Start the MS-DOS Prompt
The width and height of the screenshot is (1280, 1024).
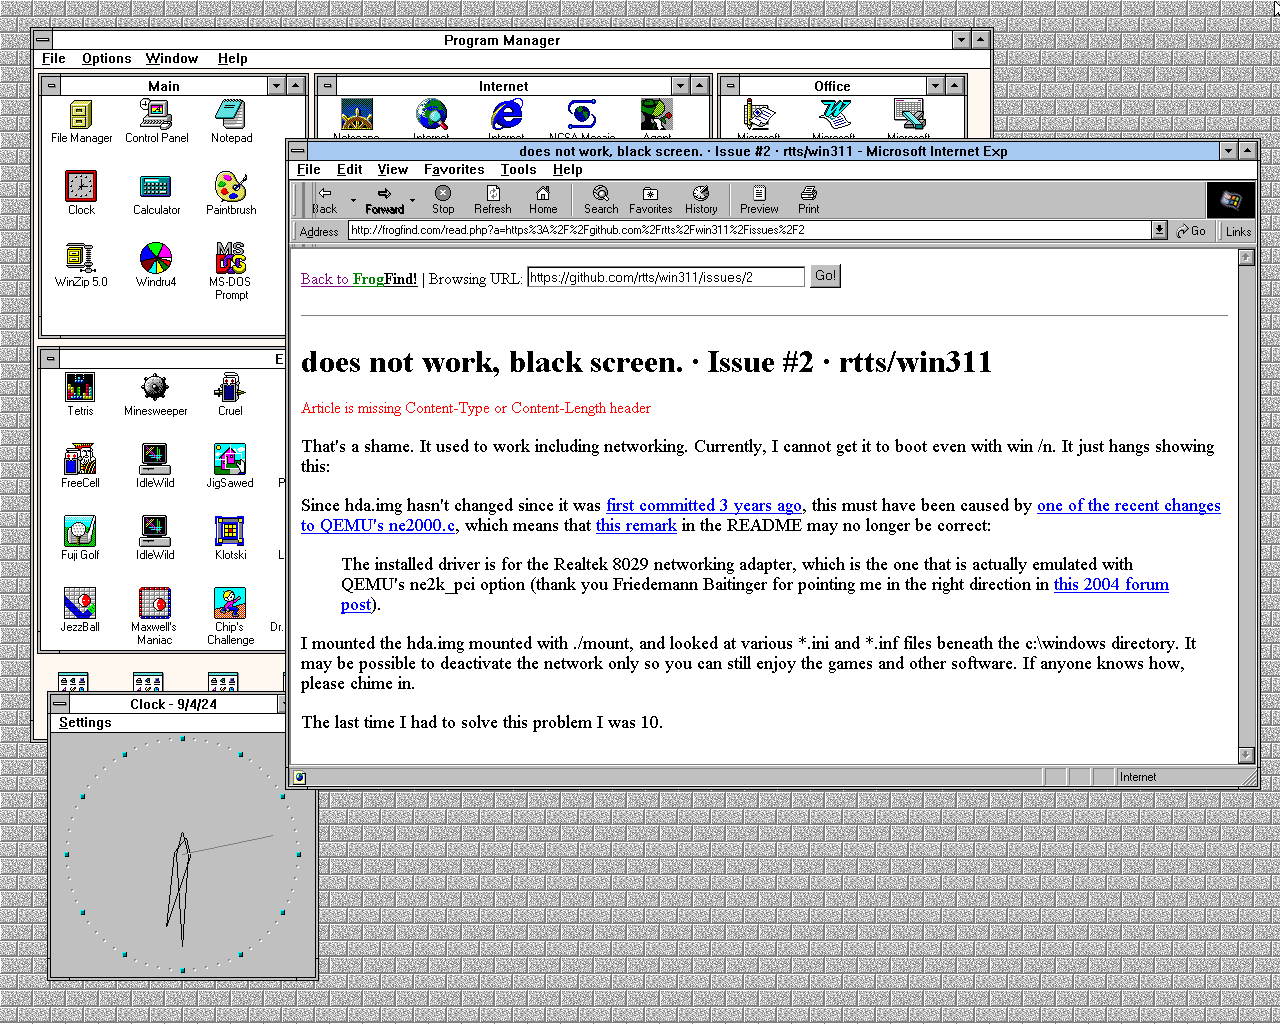(231, 260)
